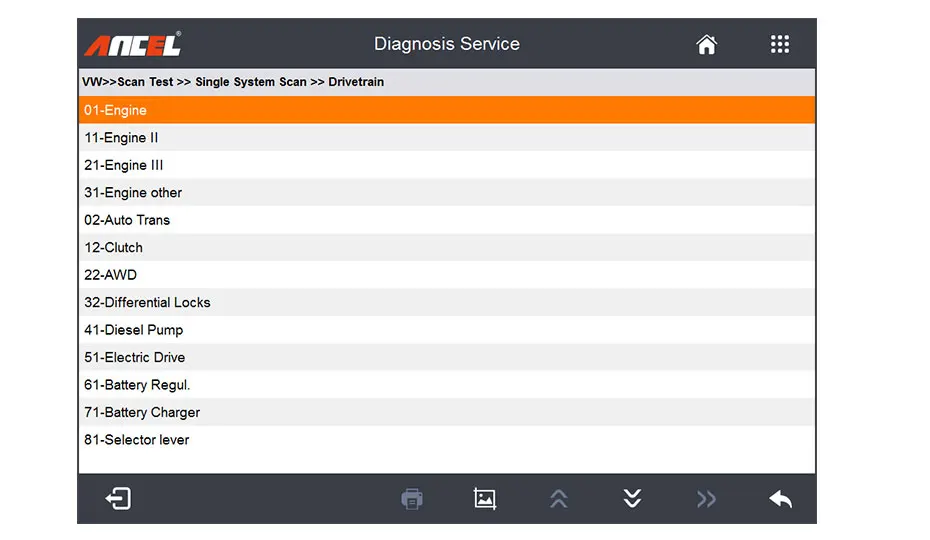Click the double-right next arrow icon
The image size is (930, 540).
pos(706,498)
